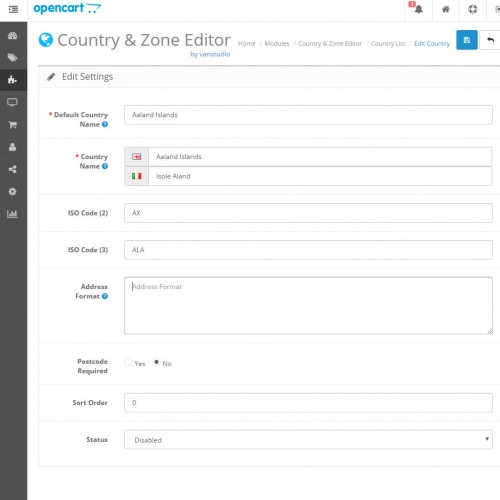Select No for Postcode Required
Image resolution: width=500 pixels, height=500 pixels.
156,362
